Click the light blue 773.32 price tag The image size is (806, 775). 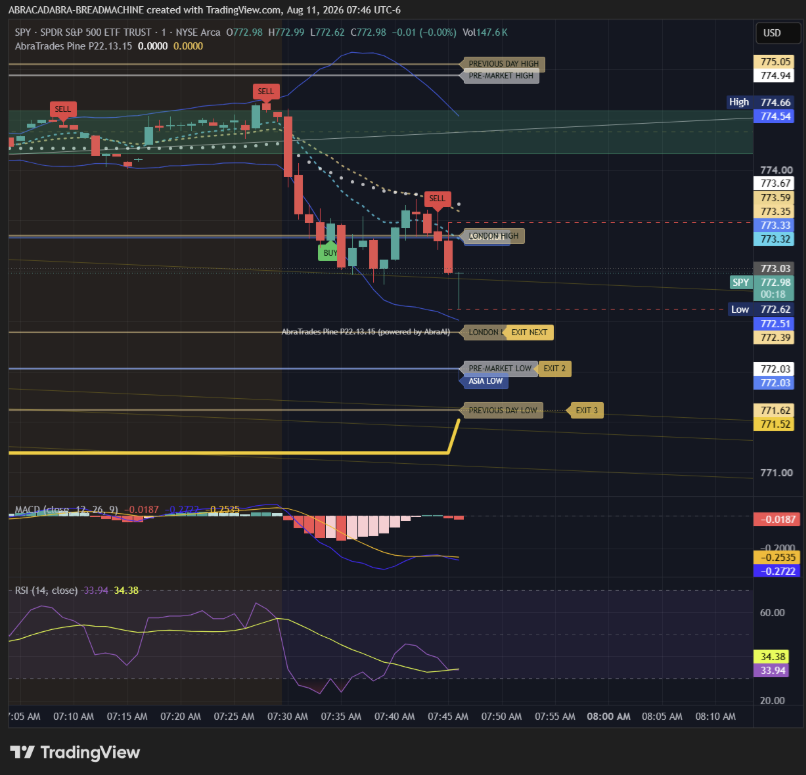tap(774, 239)
